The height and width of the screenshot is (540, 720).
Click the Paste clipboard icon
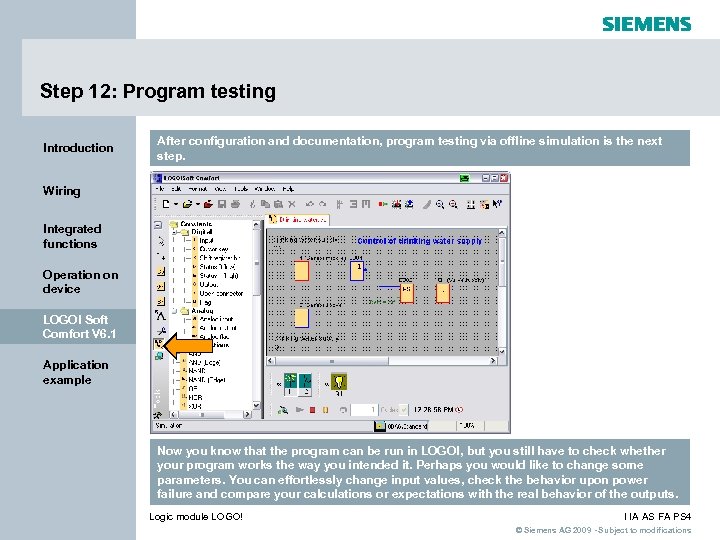point(278,204)
